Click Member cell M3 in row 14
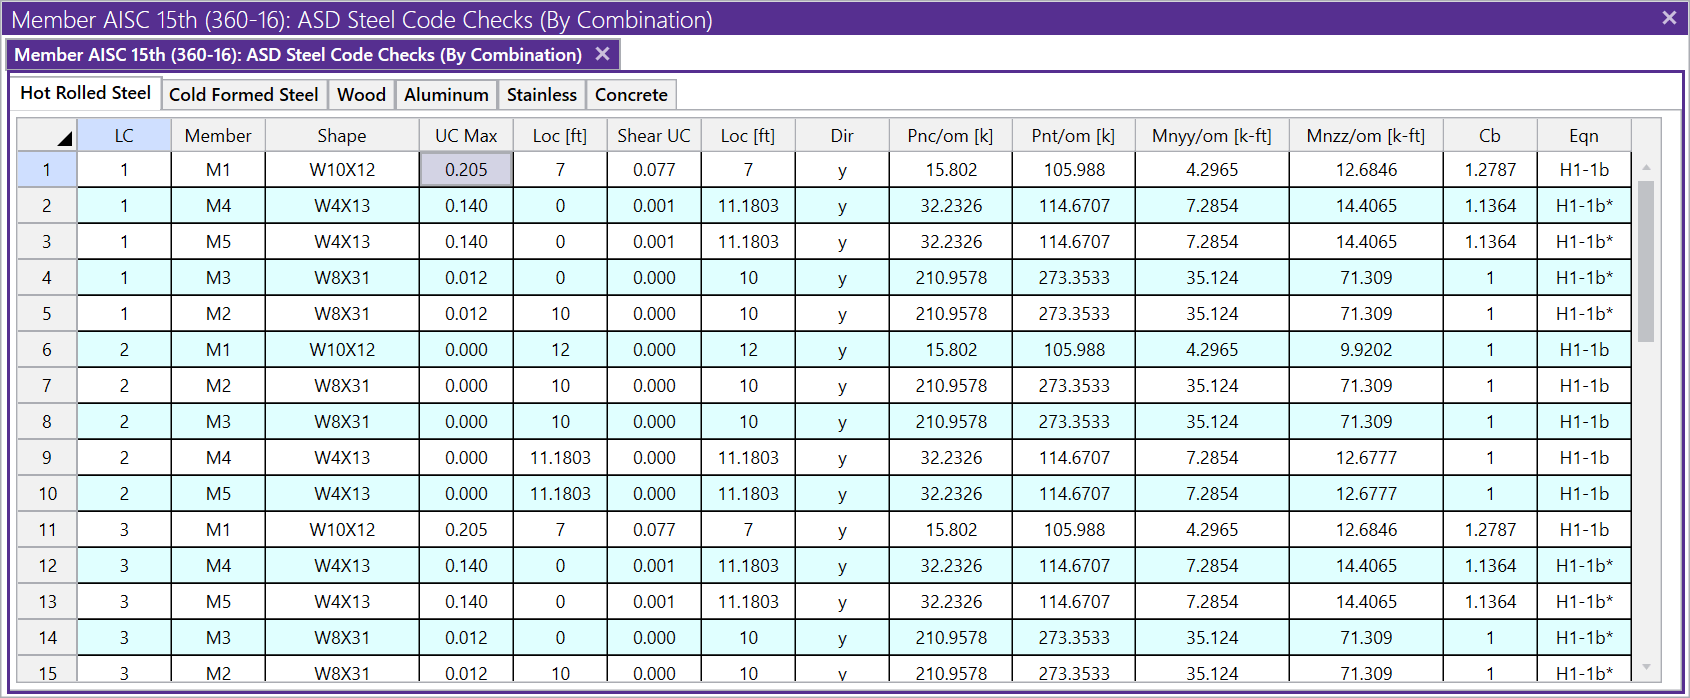The image size is (1690, 698). 218,638
